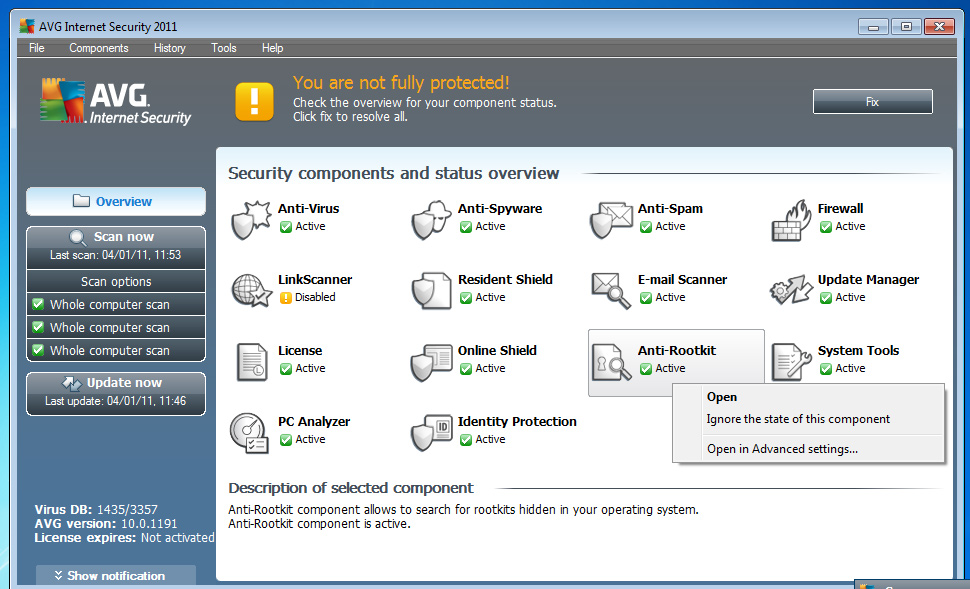Click the magnifier icon beside Scan now
Viewport: 970px width, 589px height.
tap(78, 238)
